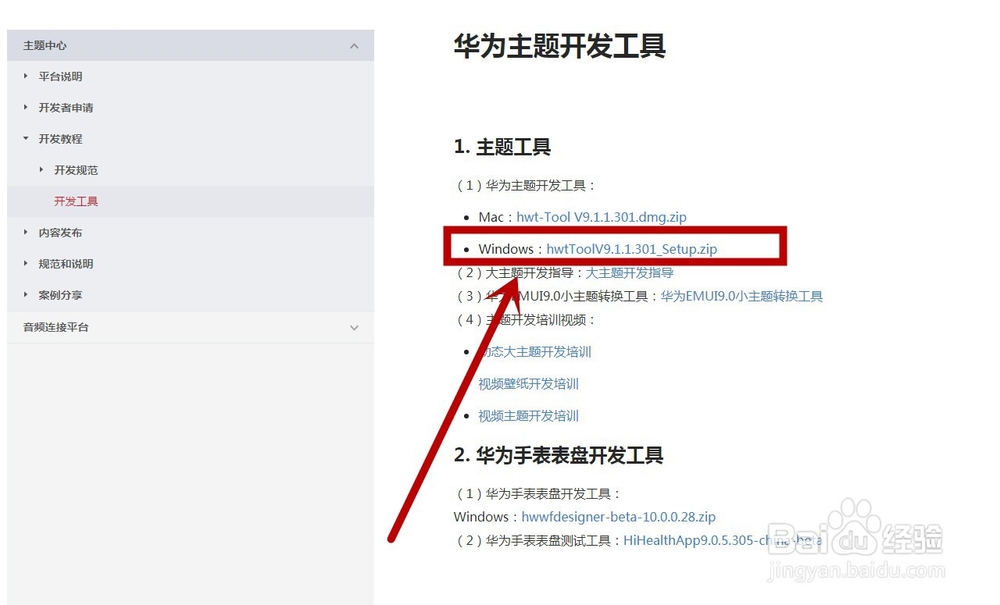This screenshot has height=605, width=1000.
Task: Expand the 平台说明 arrow
Action: point(26,76)
